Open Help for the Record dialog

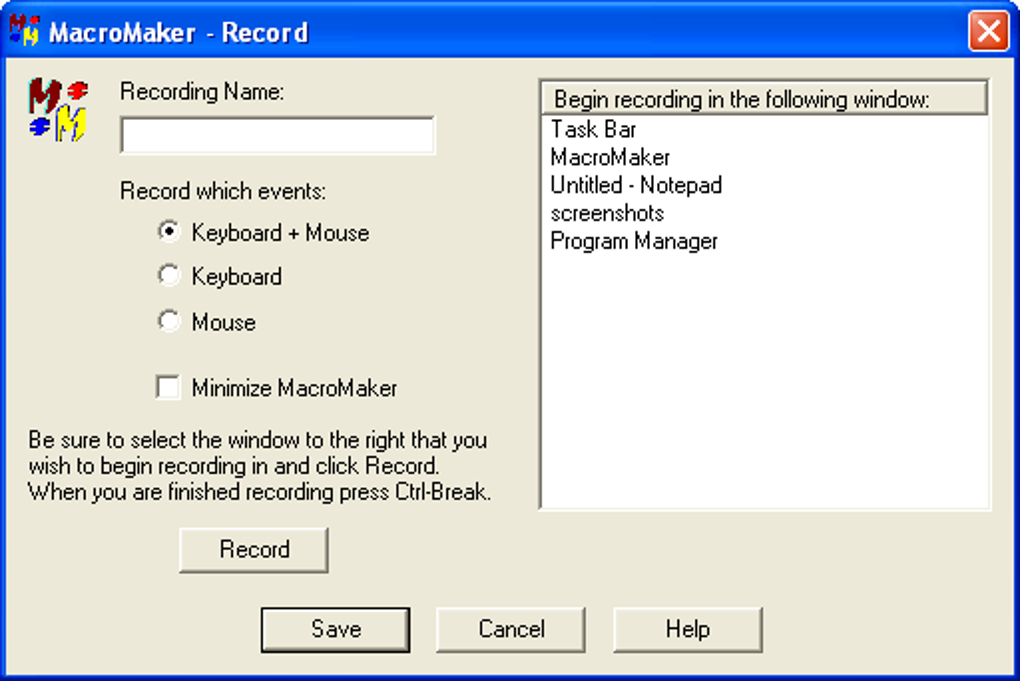688,630
